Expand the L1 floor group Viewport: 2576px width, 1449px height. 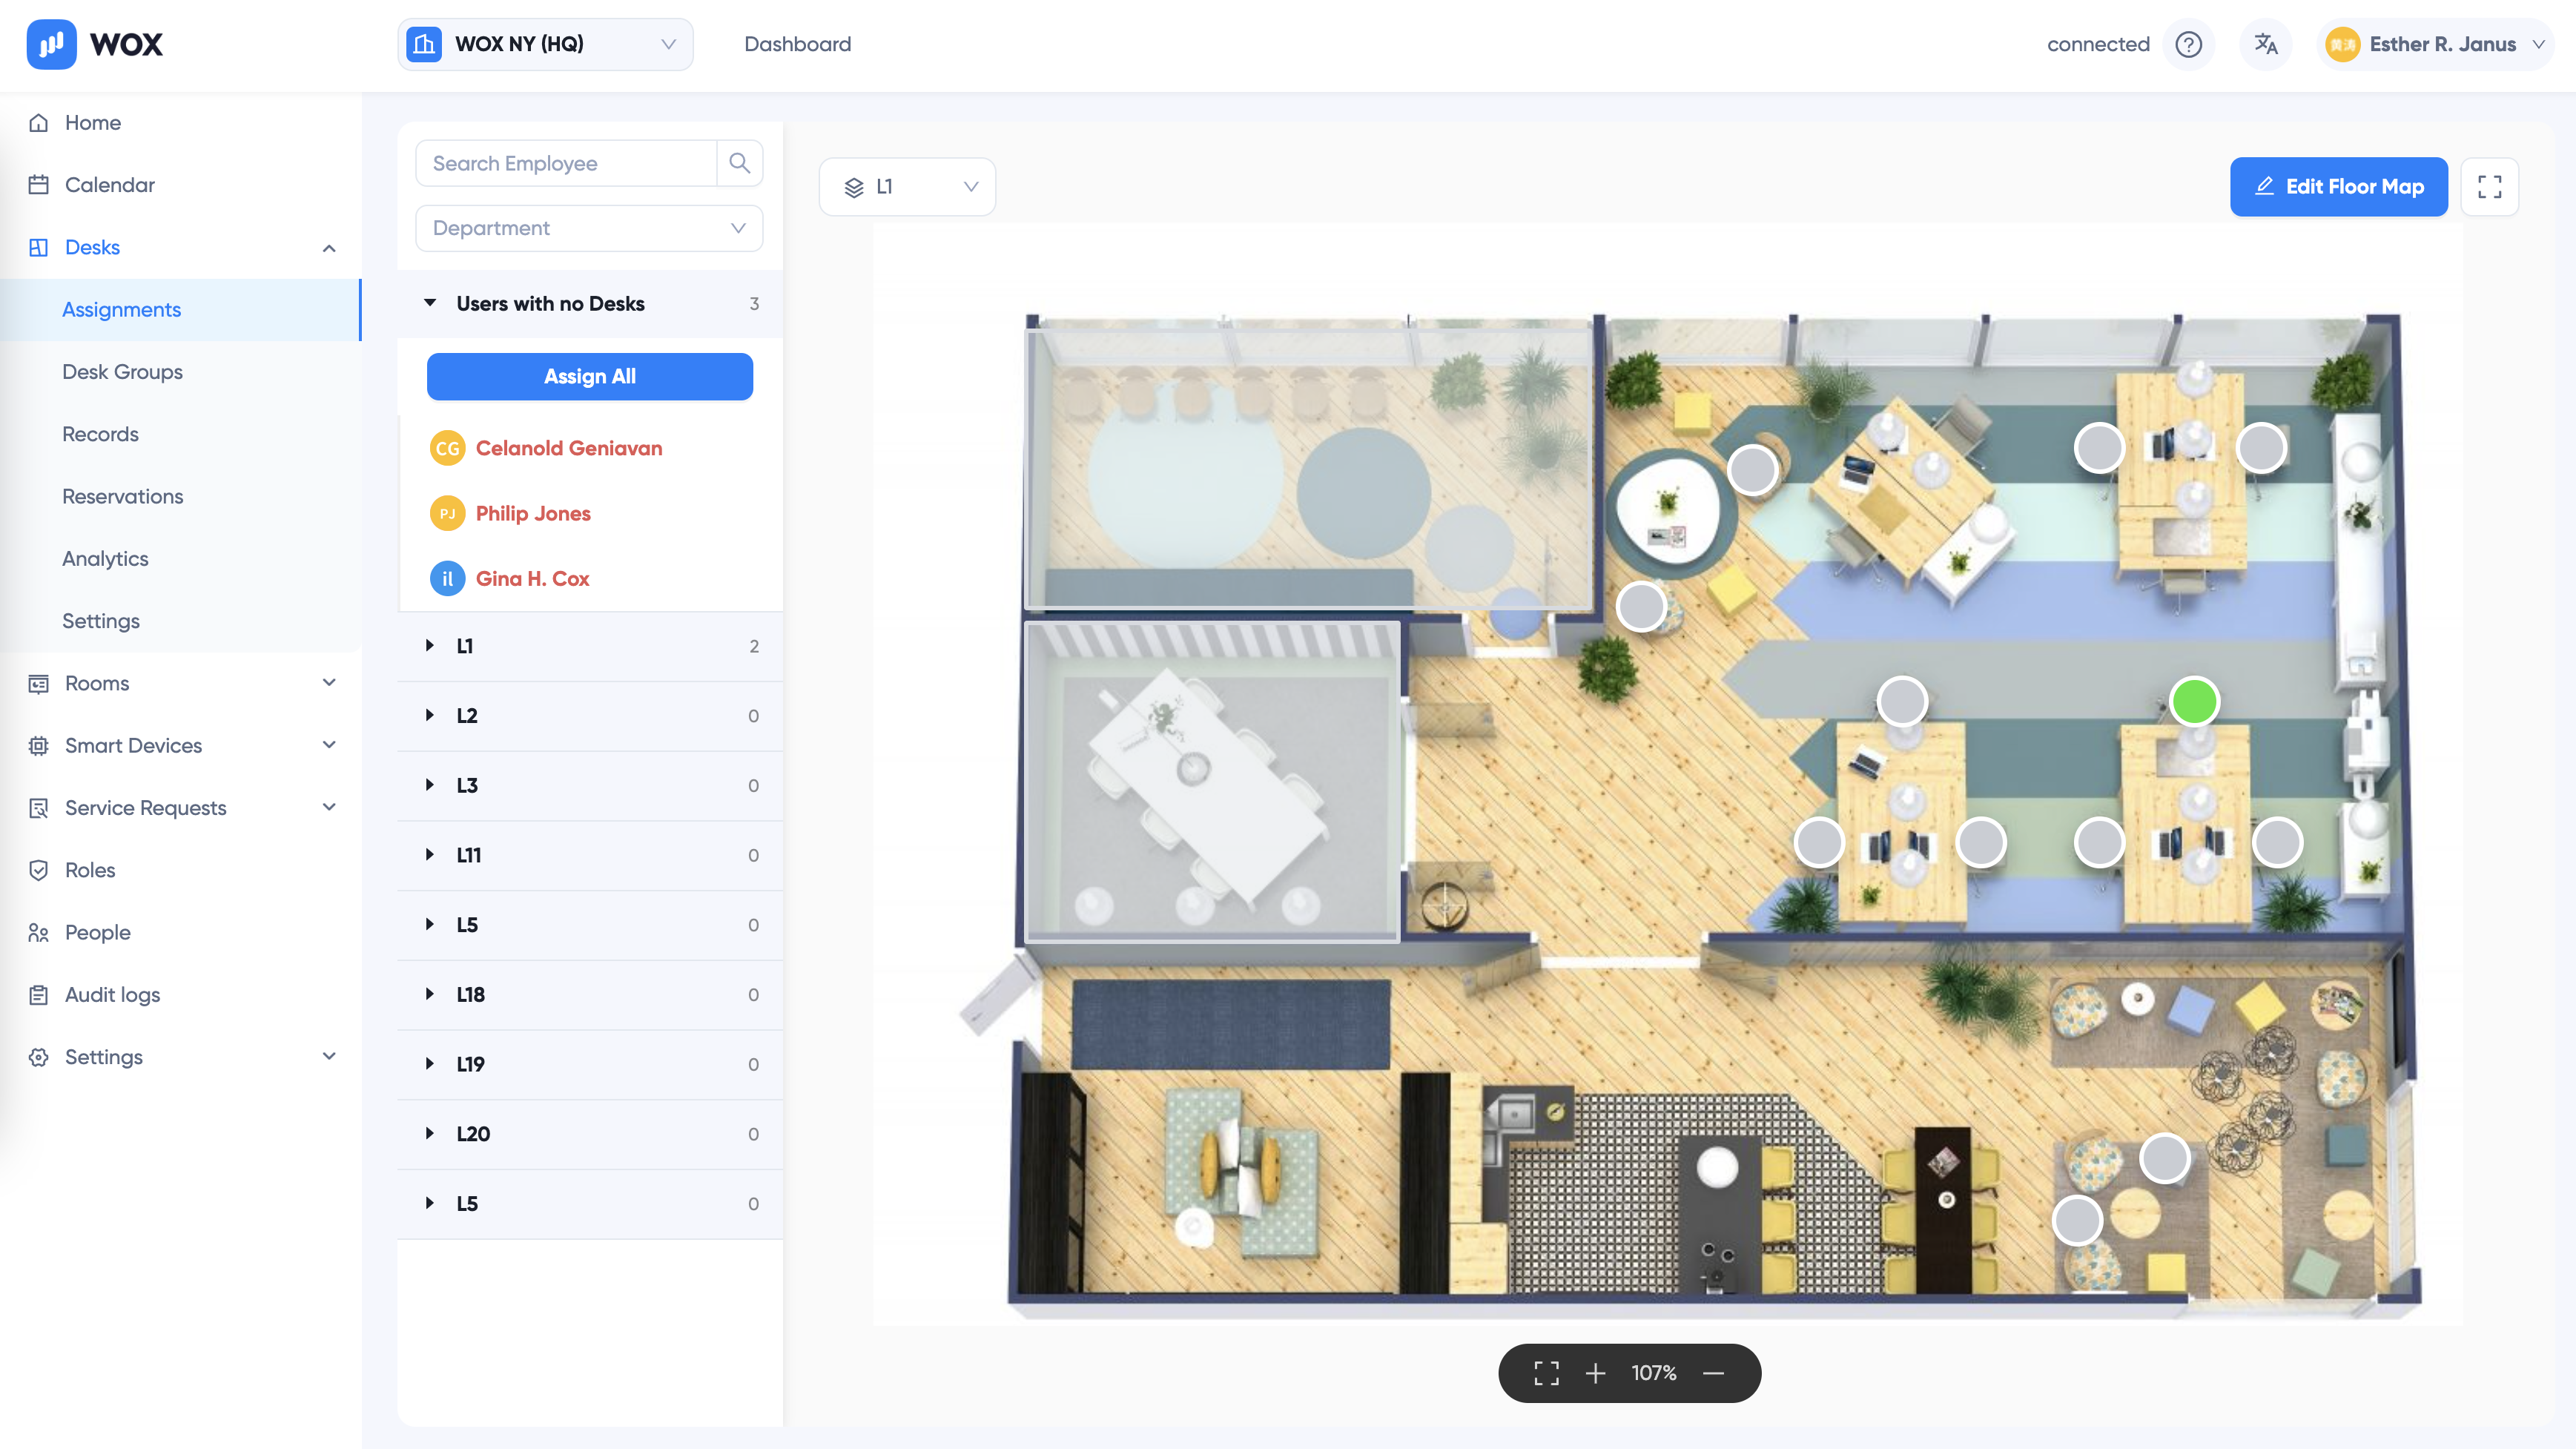430,646
